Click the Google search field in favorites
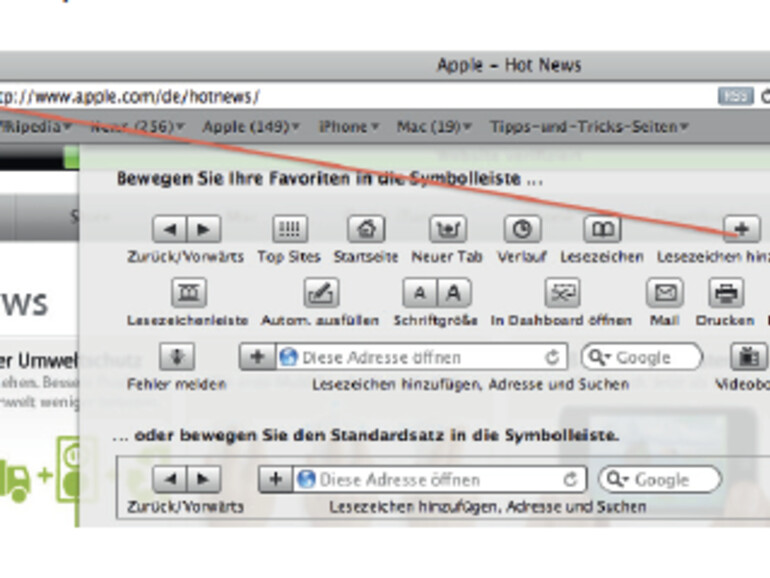 (642, 357)
